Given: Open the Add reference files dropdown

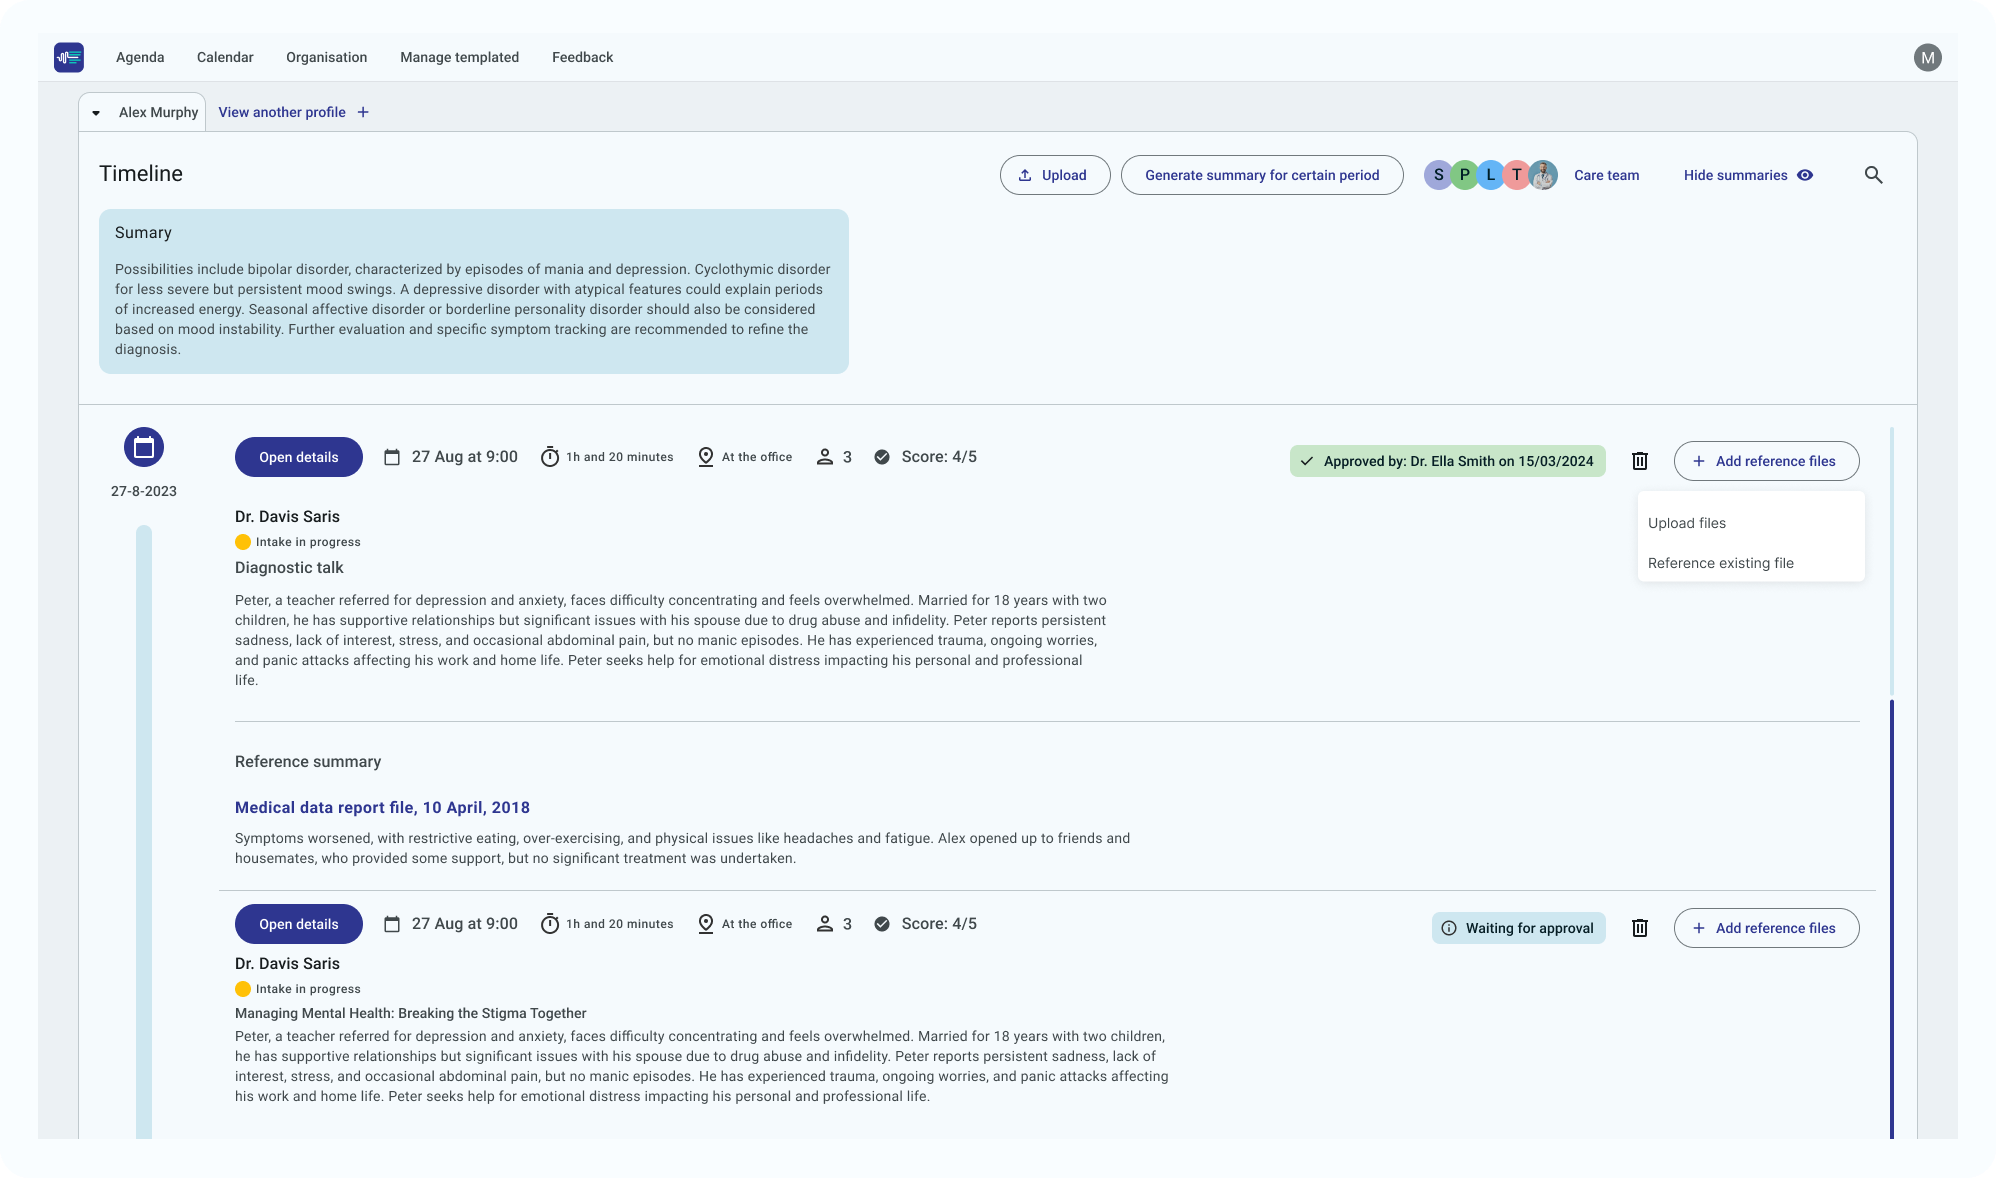Looking at the screenshot, I should click(x=1766, y=461).
